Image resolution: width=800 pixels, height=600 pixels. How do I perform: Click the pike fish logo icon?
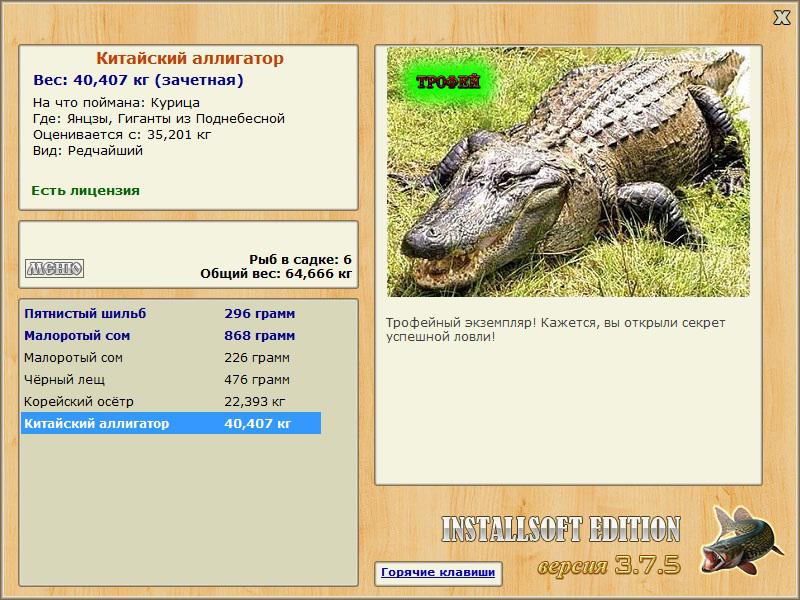(x=741, y=540)
